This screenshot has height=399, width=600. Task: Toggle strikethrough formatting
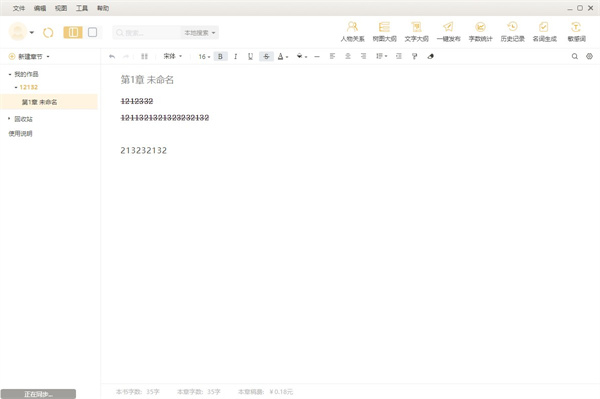266,57
